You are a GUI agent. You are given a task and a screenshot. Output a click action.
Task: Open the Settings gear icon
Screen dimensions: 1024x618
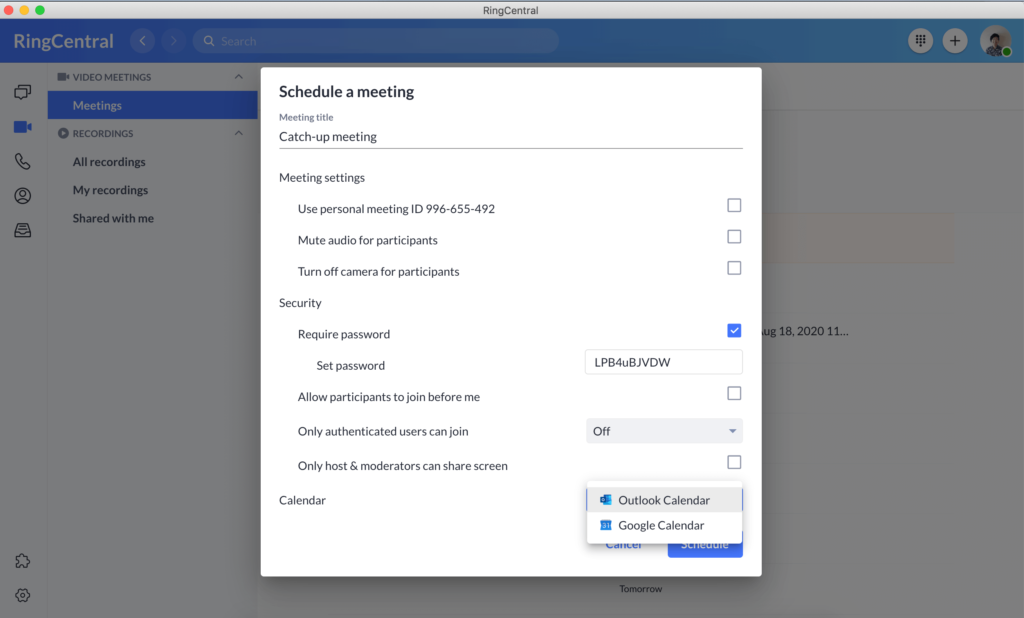click(x=22, y=595)
